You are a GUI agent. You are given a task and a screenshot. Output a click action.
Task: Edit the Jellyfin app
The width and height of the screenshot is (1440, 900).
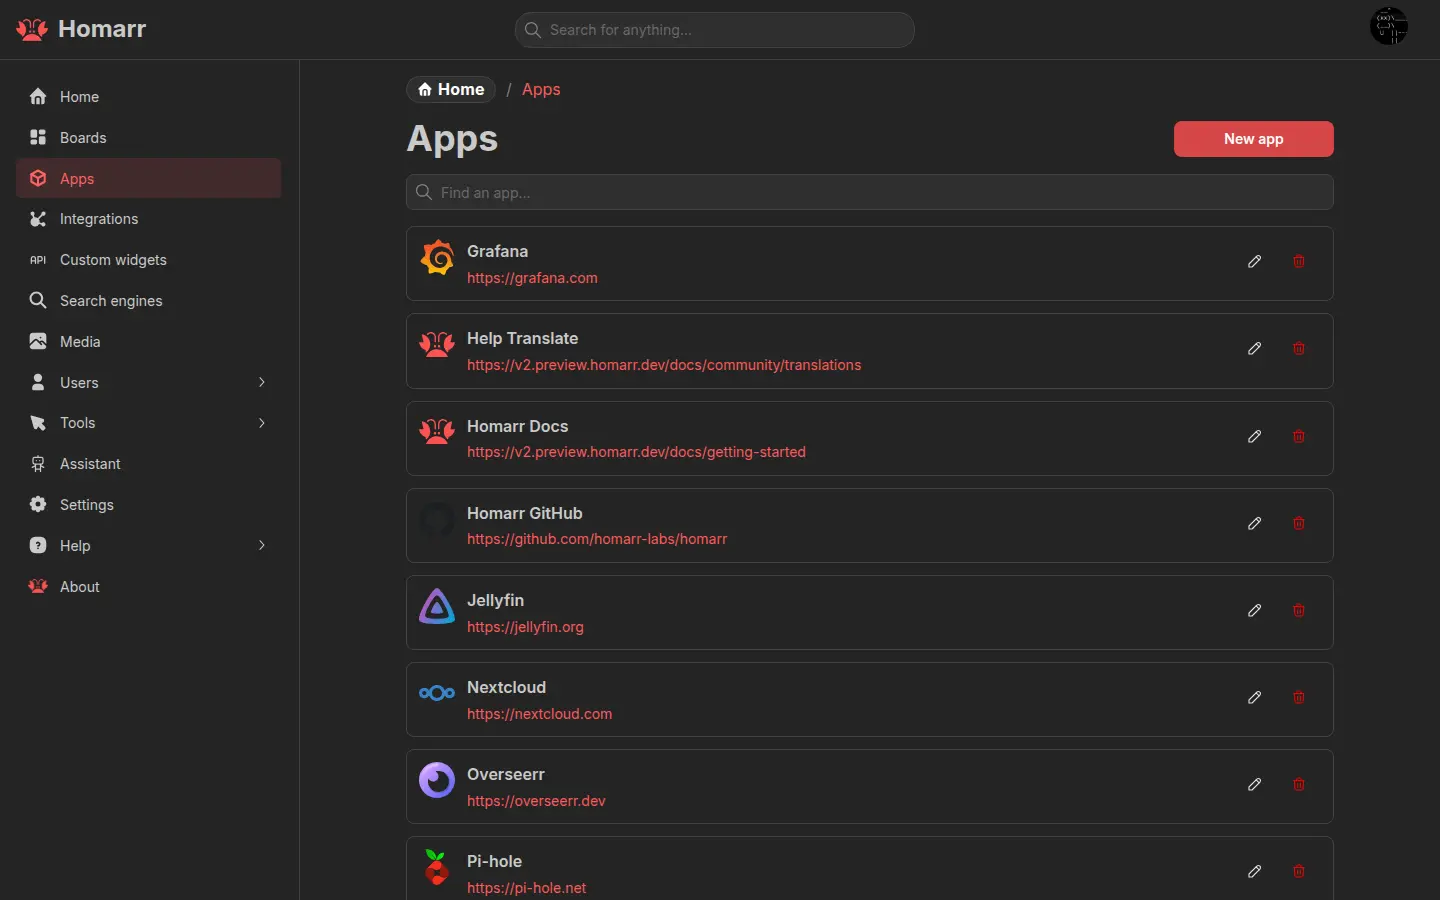point(1255,611)
